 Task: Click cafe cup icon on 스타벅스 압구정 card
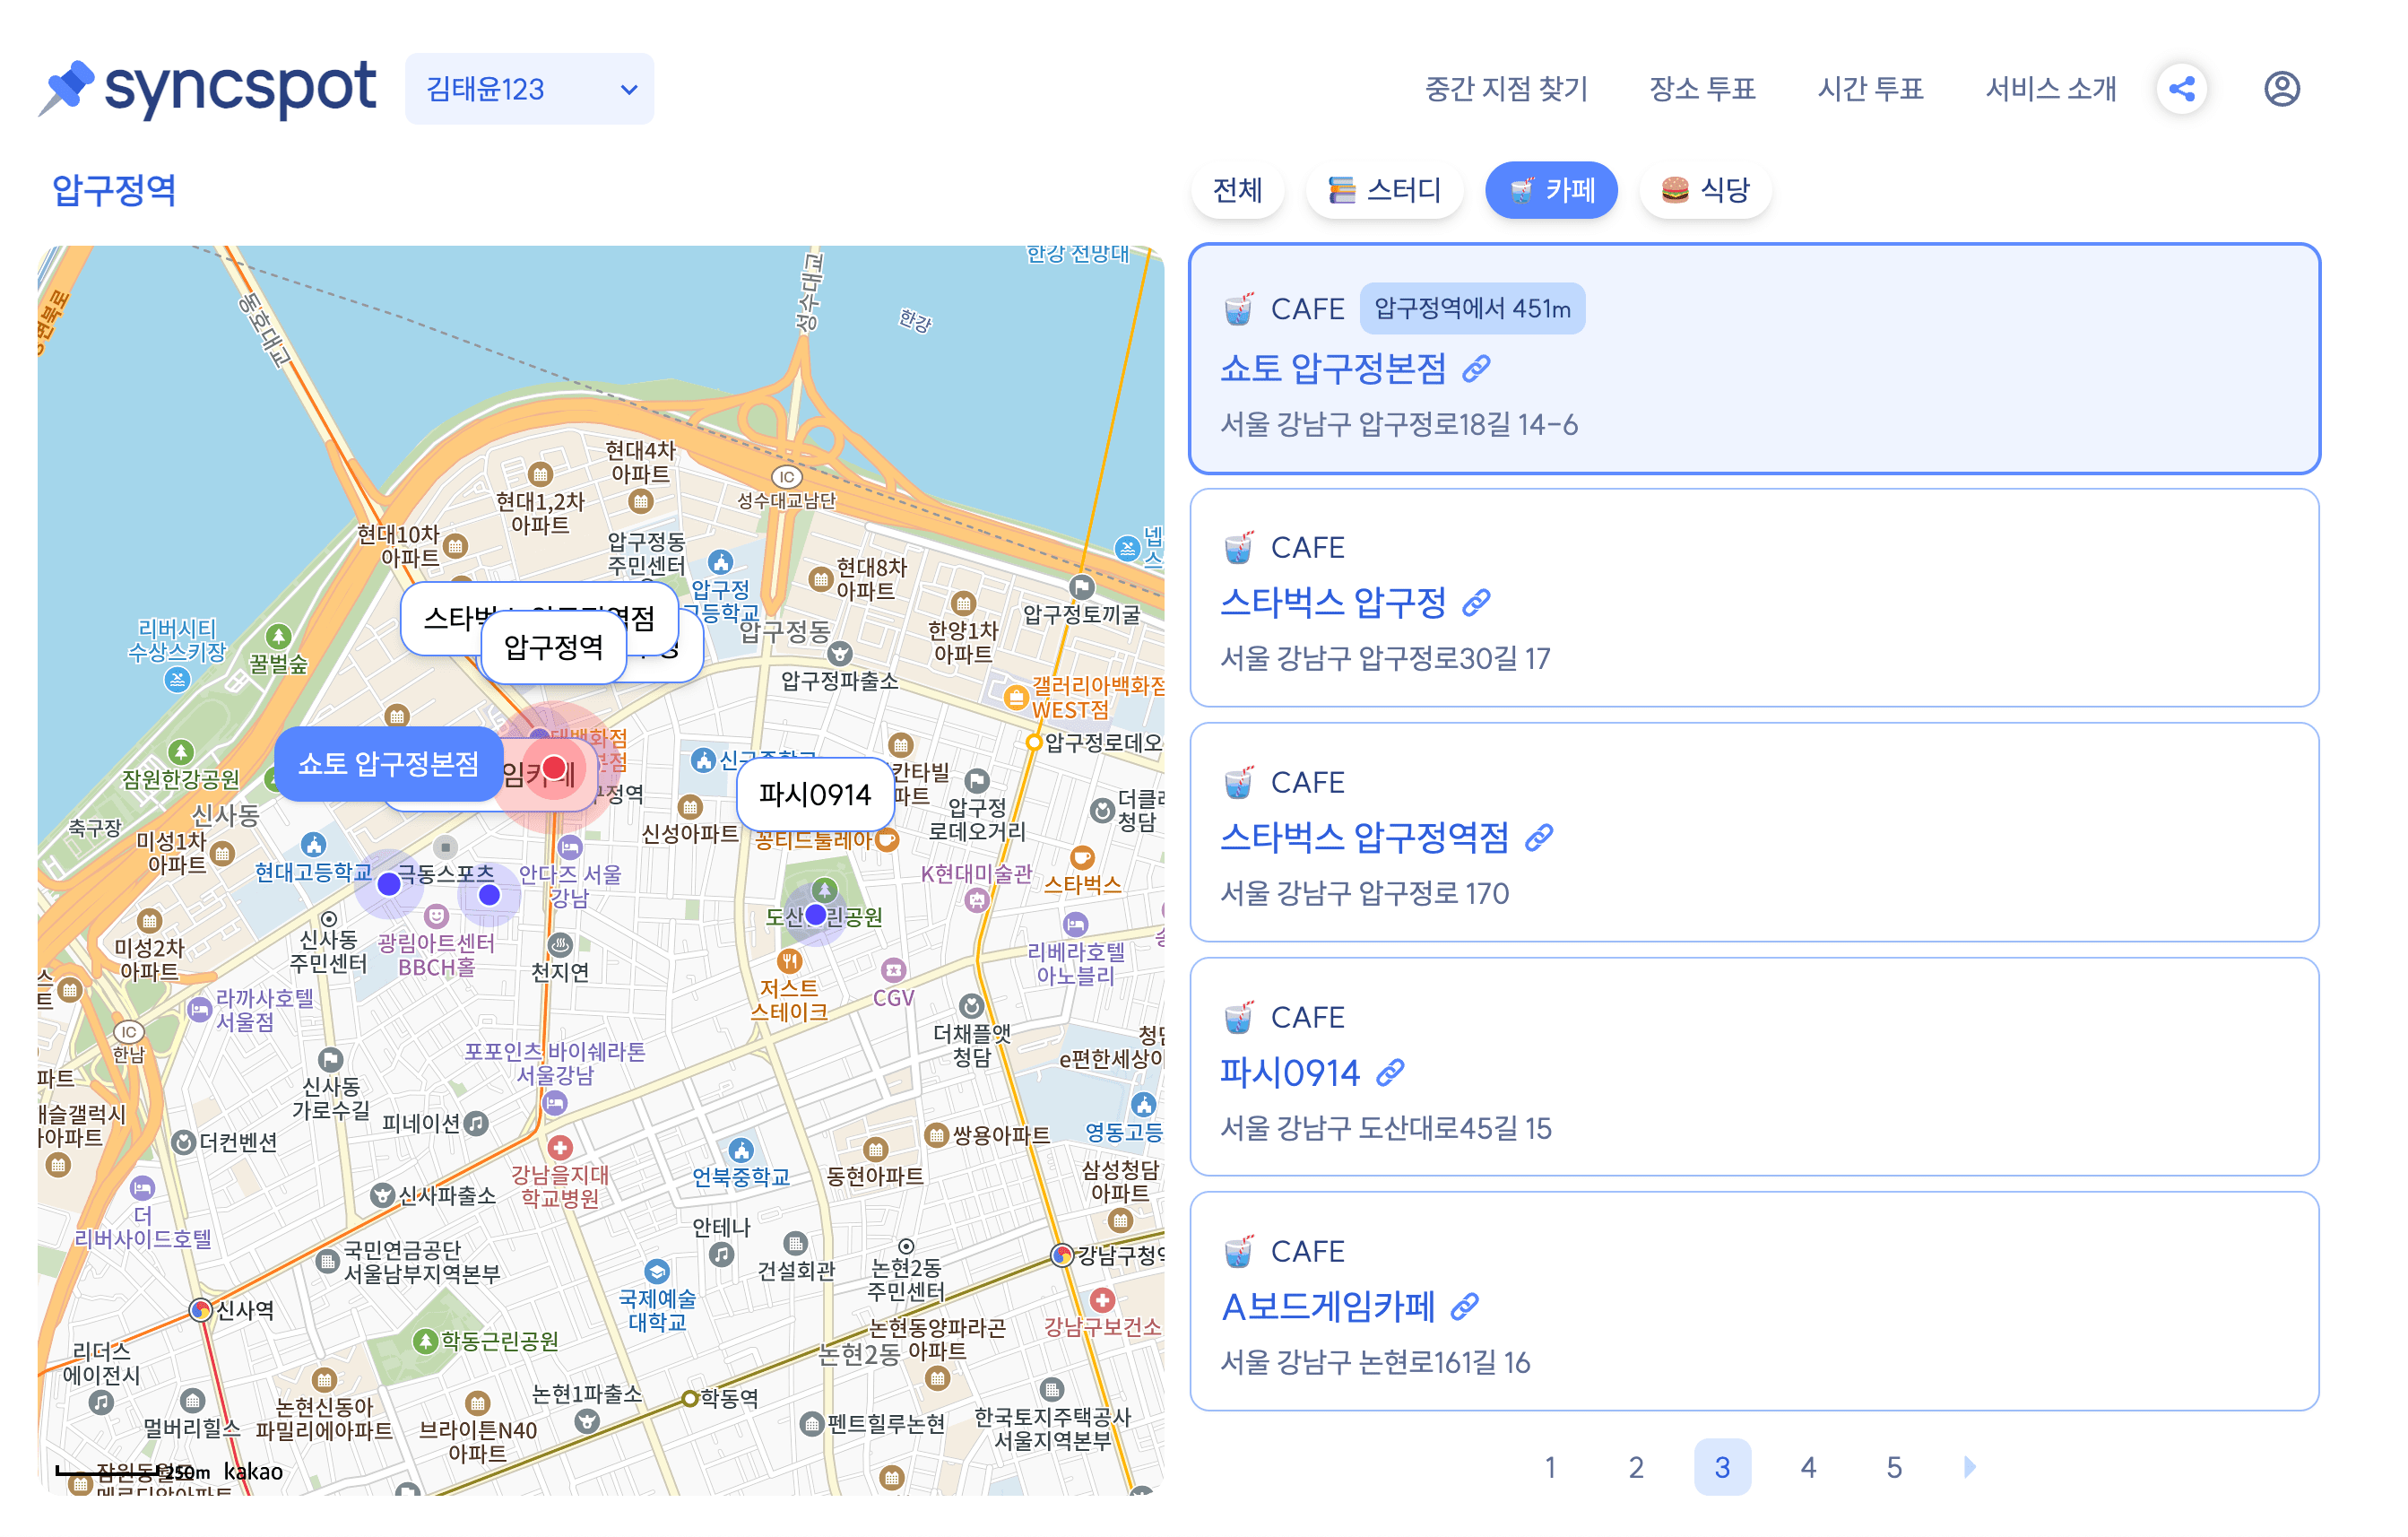point(1239,548)
